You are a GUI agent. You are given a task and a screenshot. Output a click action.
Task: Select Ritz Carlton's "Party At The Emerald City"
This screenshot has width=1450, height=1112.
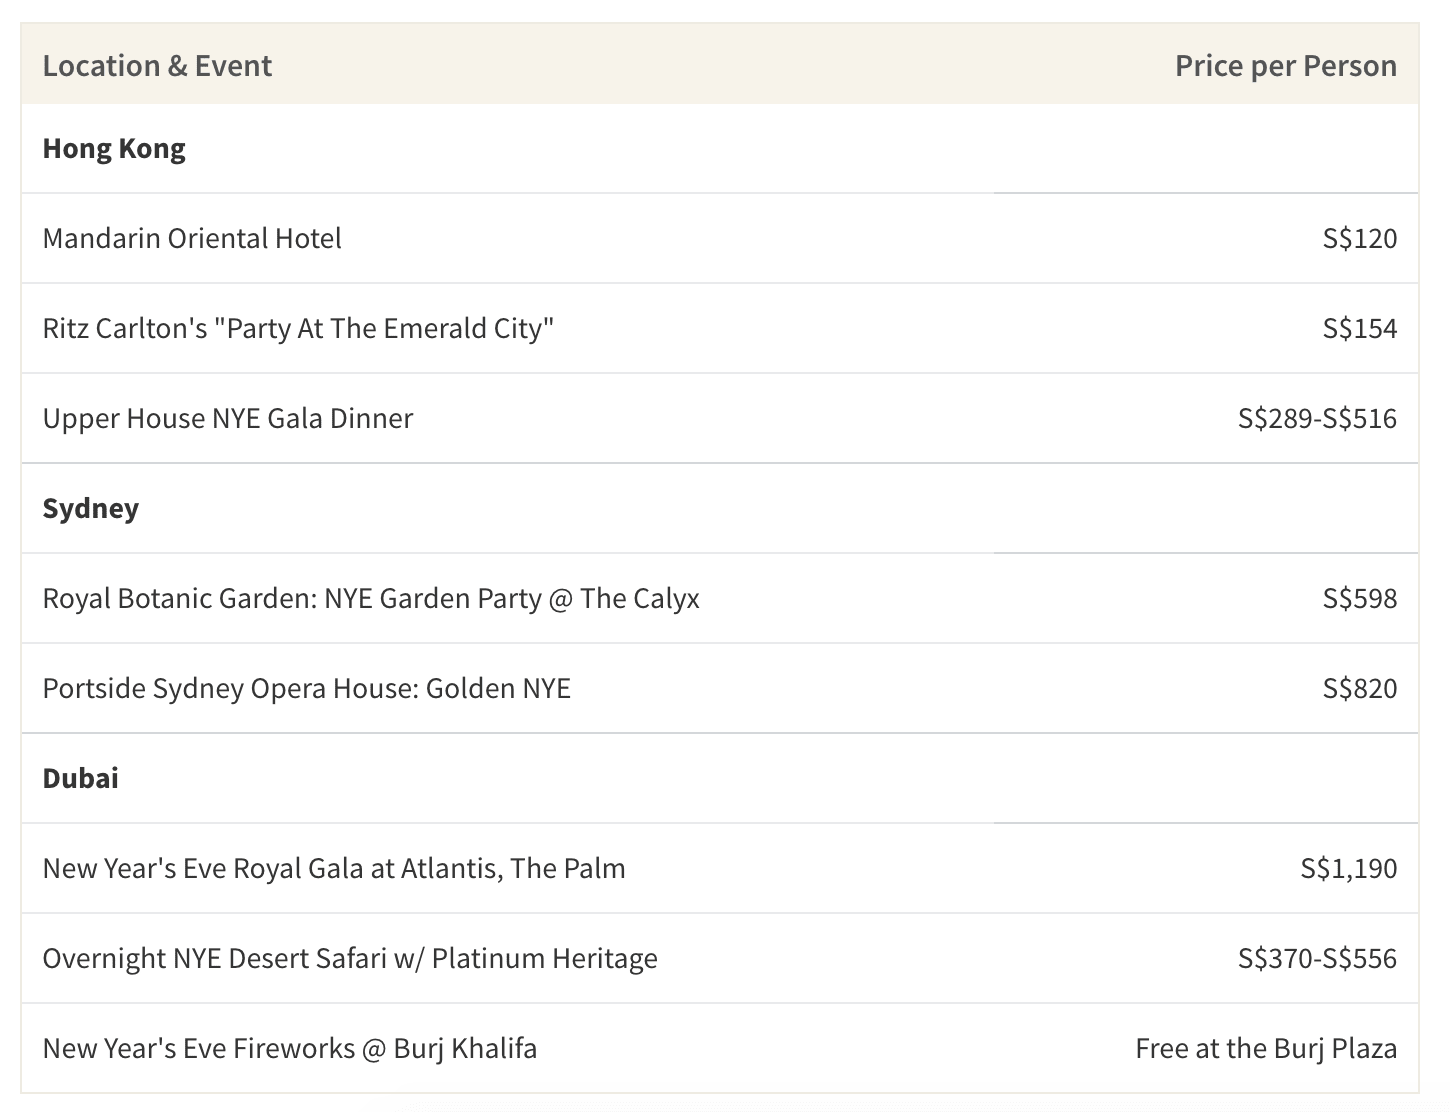click(x=298, y=329)
